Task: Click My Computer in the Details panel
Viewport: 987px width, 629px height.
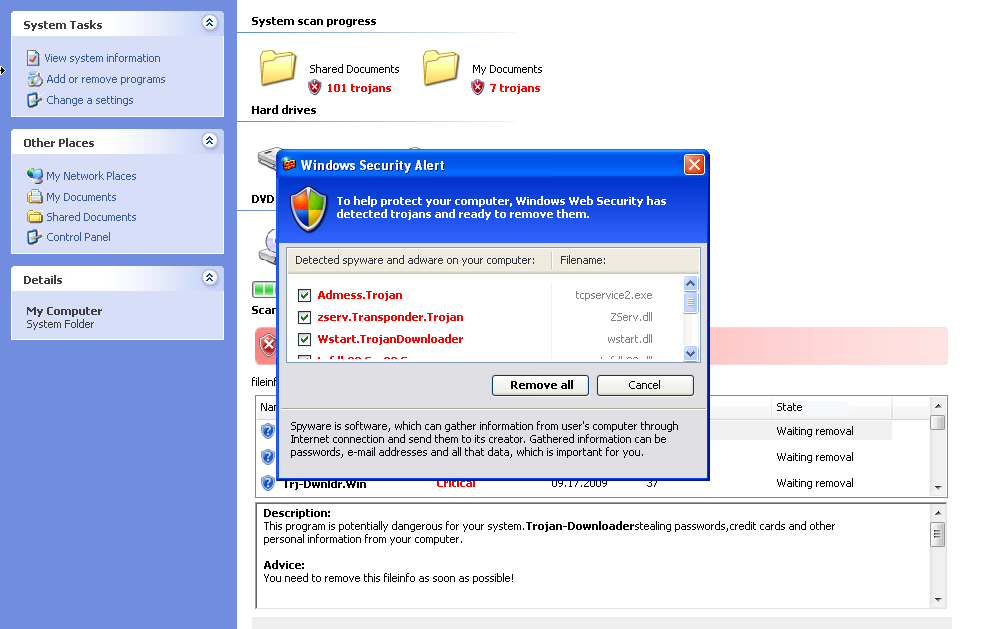Action: click(x=64, y=311)
